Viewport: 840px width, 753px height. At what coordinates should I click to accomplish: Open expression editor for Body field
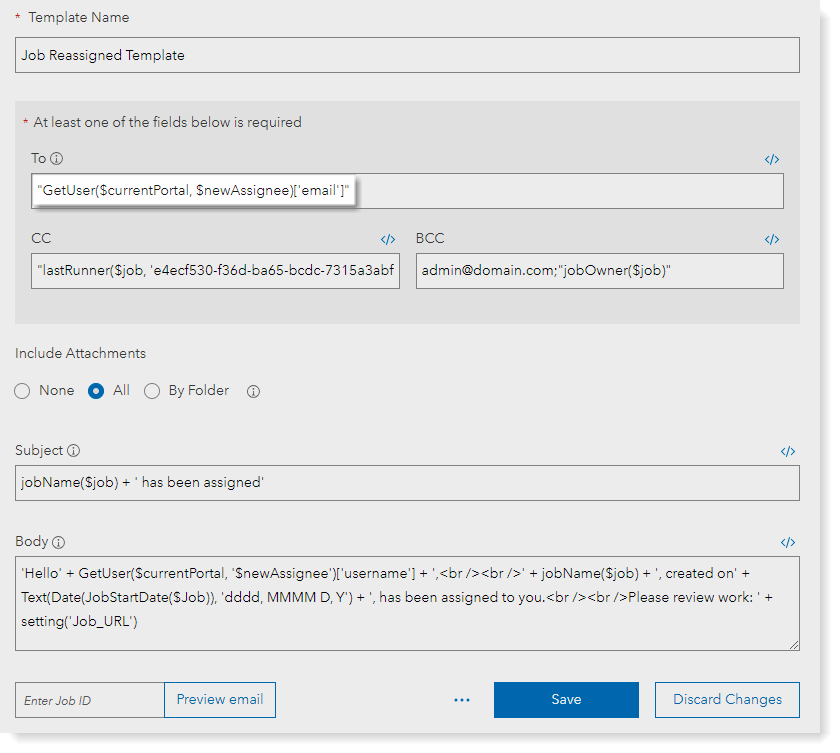(x=788, y=543)
